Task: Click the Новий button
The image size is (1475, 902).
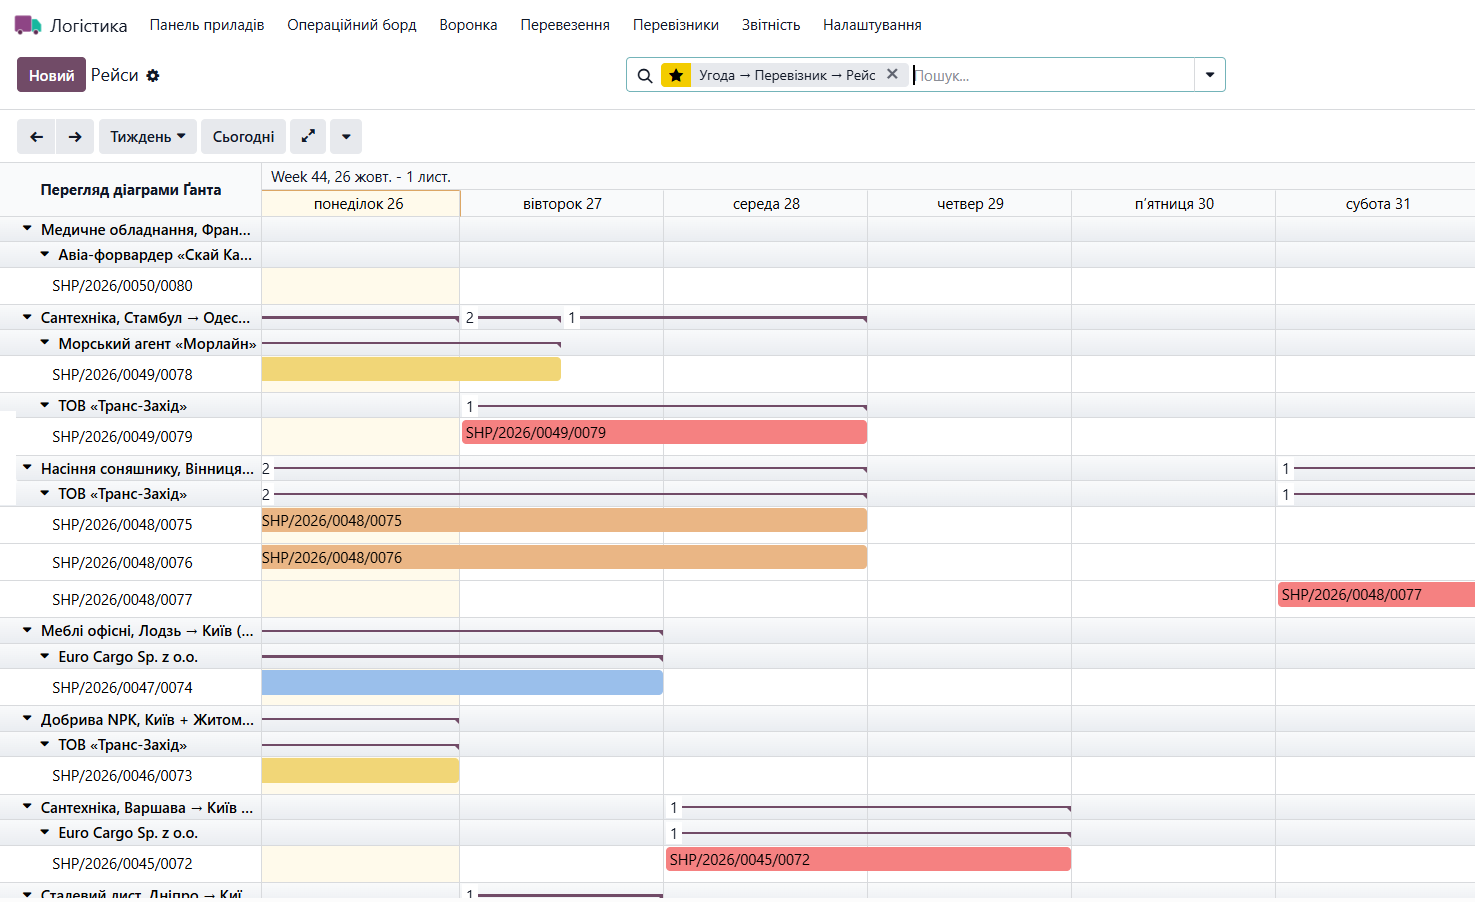Action: pos(51,75)
